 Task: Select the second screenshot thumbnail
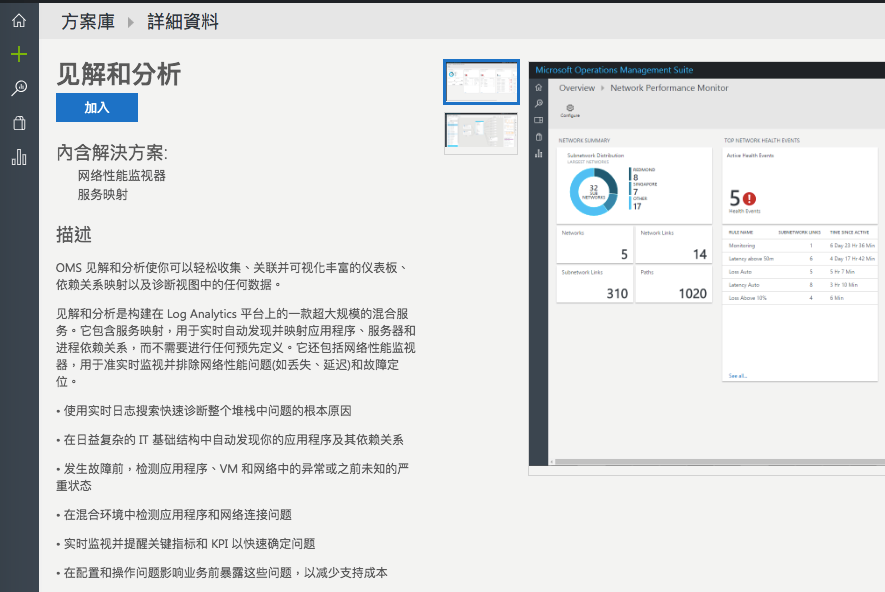click(481, 133)
